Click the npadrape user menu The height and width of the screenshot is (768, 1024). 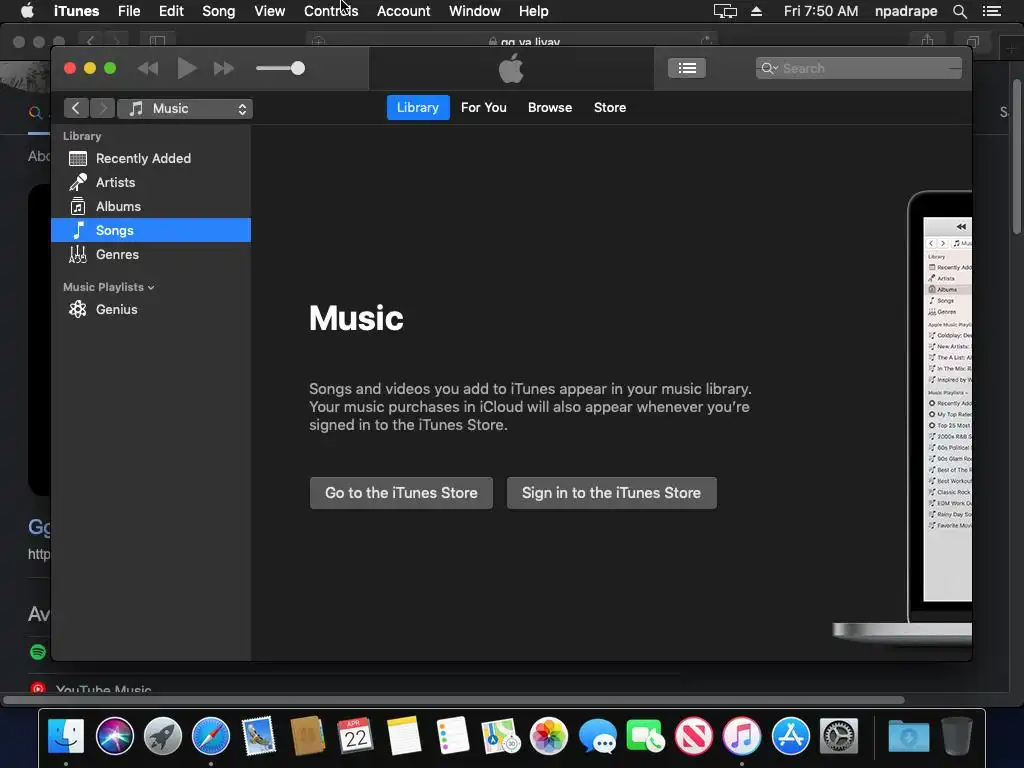(906, 11)
